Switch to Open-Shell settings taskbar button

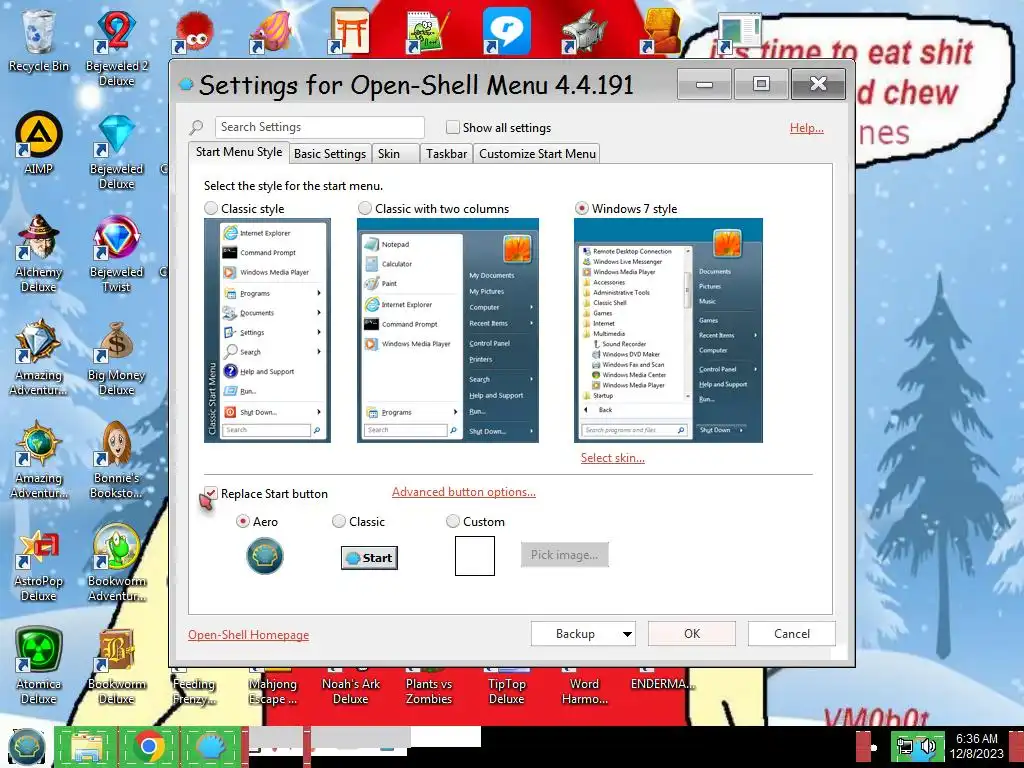(211, 747)
